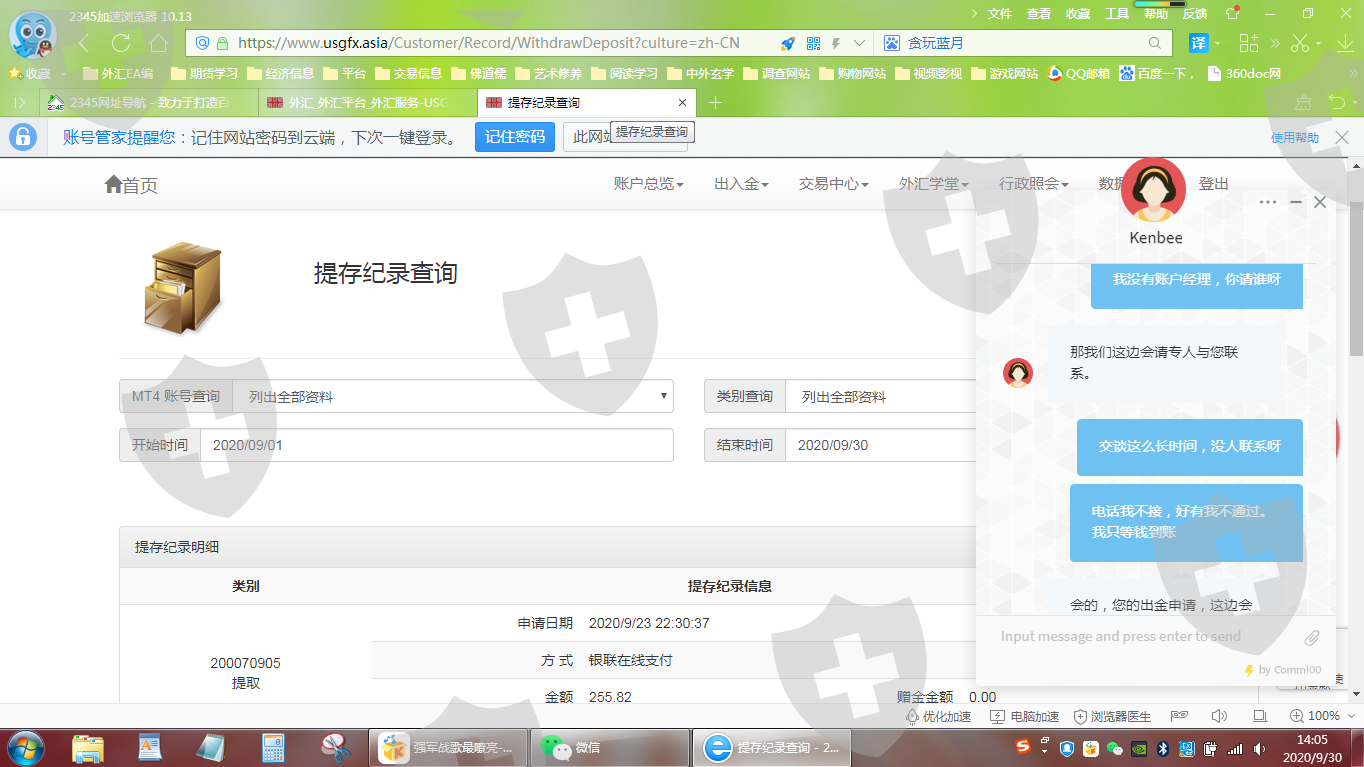The image size is (1364, 767).
Task: Toggle browser sound mute in status bar
Action: [x=1218, y=716]
